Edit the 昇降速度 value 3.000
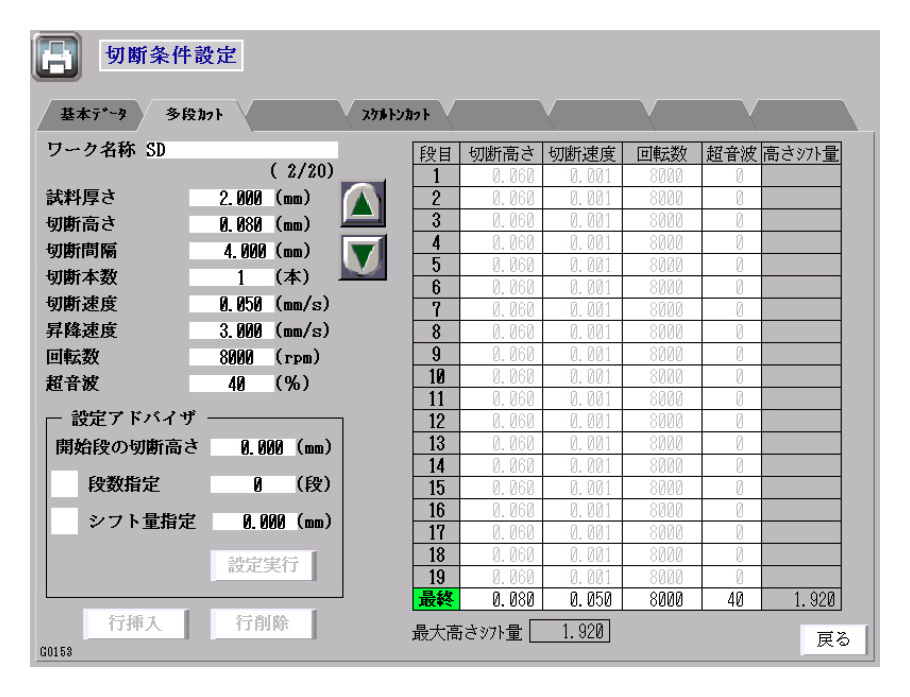 click(x=231, y=331)
